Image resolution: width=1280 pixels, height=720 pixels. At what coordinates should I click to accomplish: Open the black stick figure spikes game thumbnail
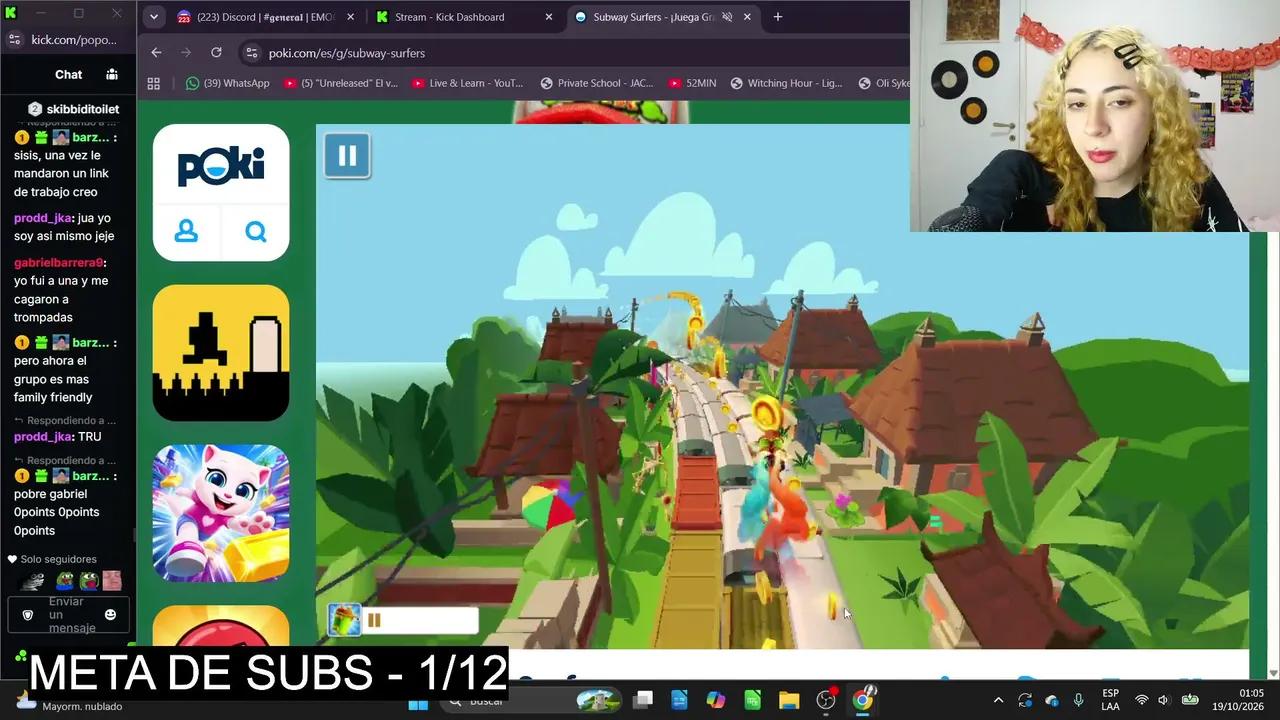click(221, 353)
